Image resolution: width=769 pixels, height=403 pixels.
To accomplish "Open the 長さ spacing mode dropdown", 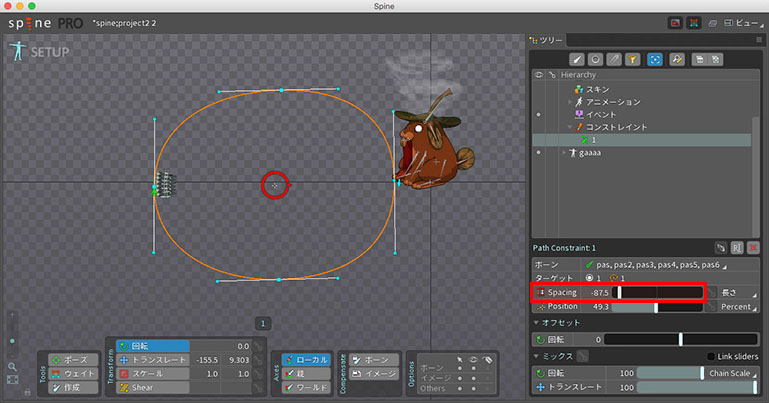I will coord(738,293).
